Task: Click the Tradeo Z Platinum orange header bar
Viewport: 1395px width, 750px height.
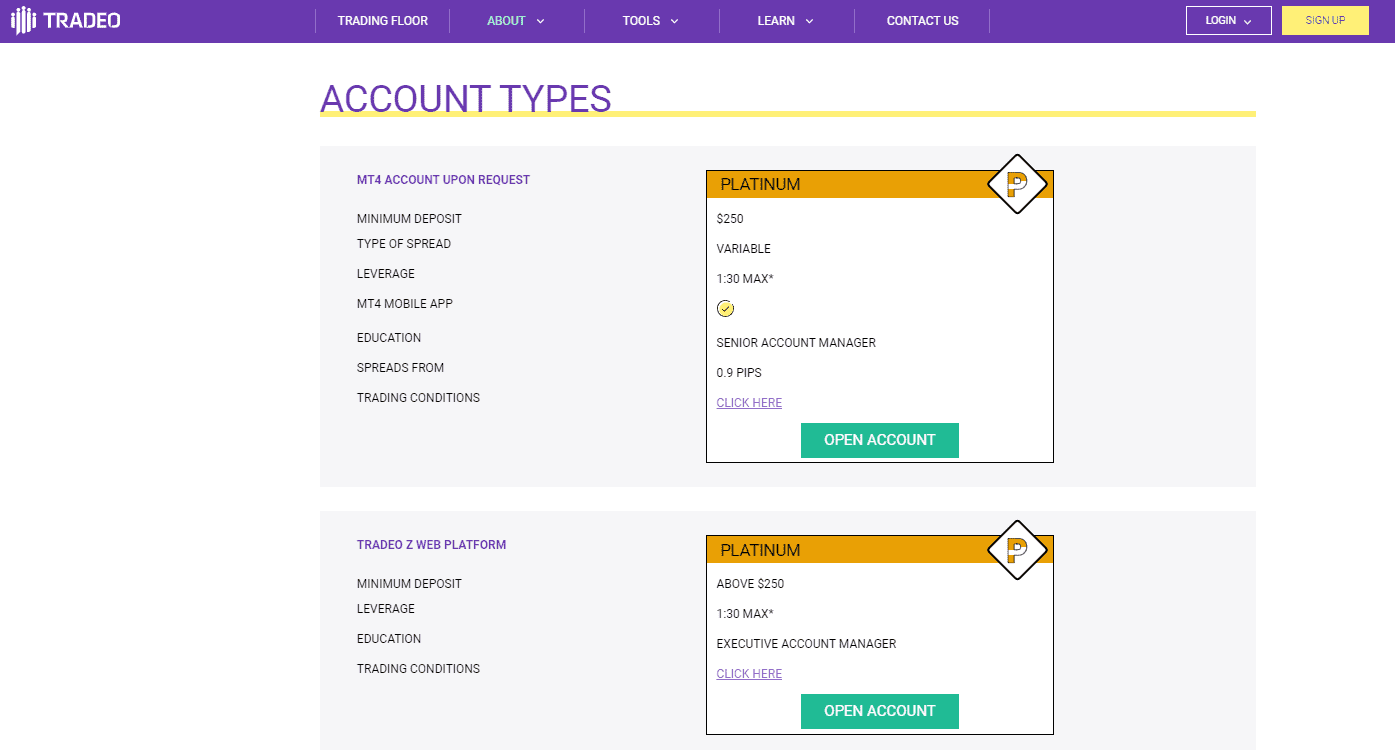Action: click(x=850, y=550)
